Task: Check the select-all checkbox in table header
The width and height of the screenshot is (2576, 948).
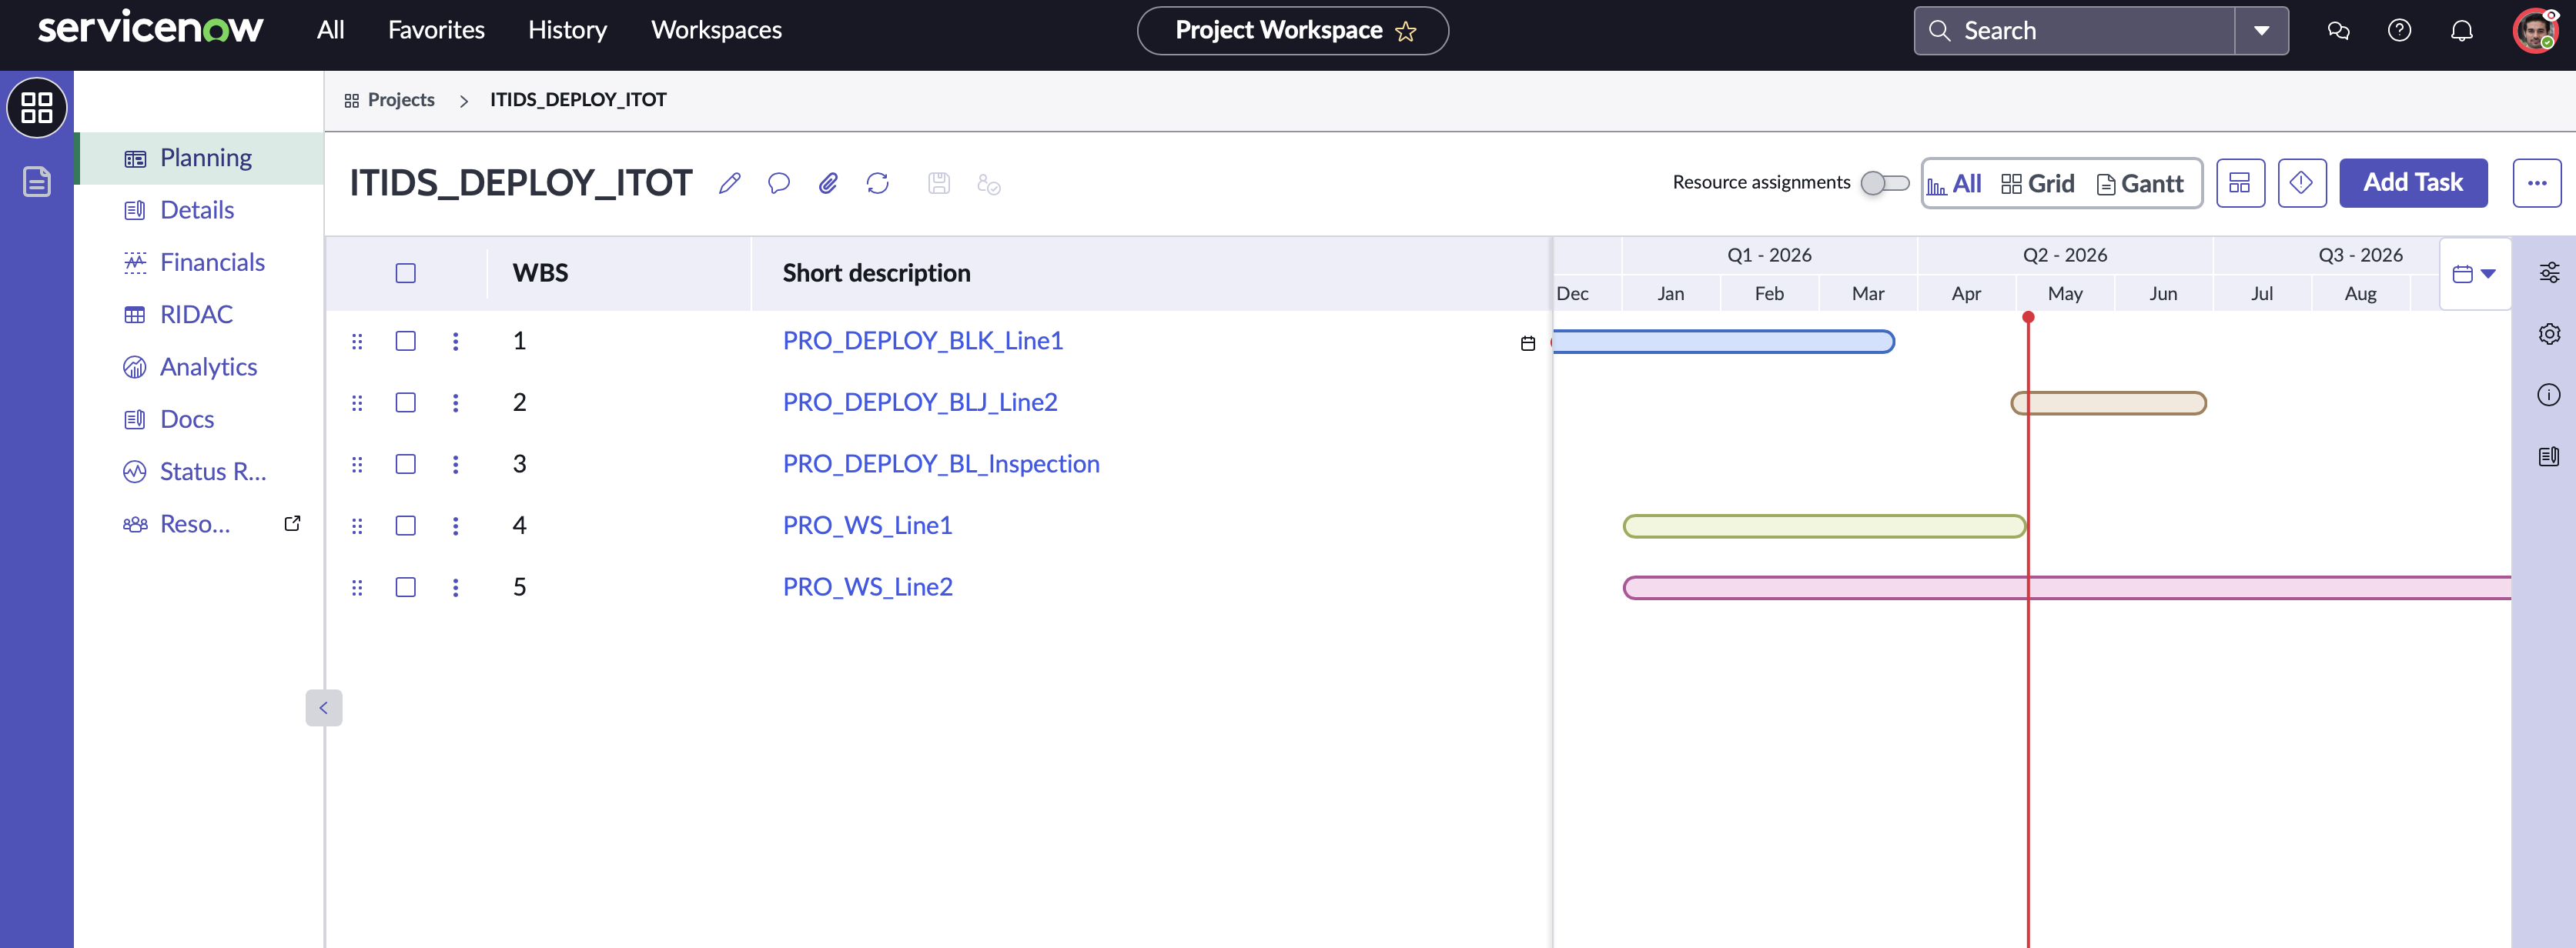Action: (405, 273)
